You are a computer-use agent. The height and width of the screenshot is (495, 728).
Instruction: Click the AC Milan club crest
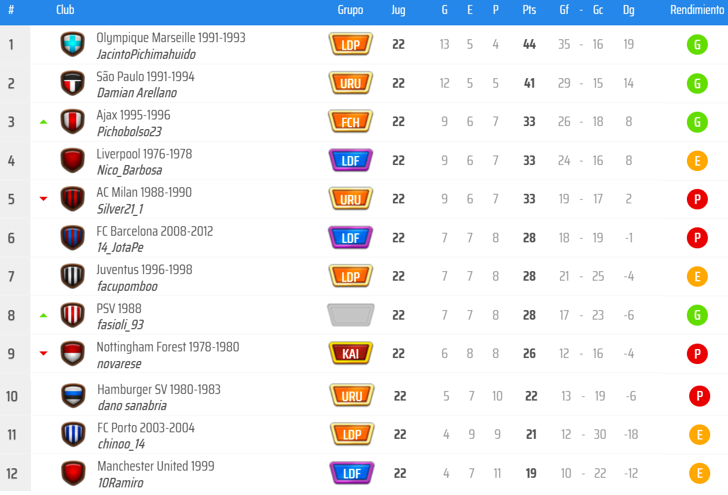coord(72,199)
